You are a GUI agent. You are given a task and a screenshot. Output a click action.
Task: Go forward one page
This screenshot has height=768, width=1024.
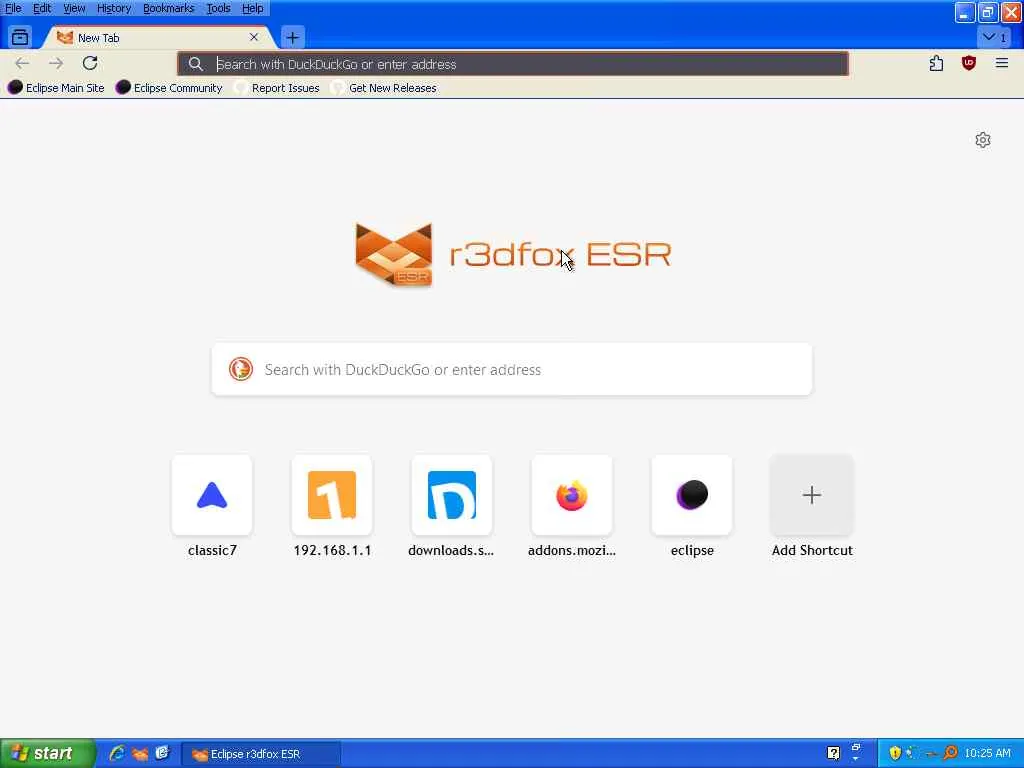(x=56, y=63)
